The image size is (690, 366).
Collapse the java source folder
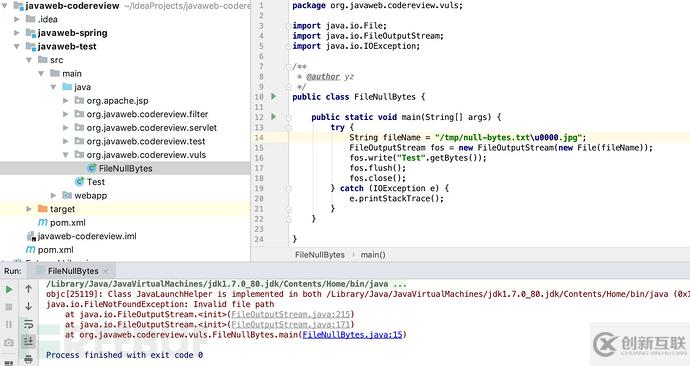53,87
